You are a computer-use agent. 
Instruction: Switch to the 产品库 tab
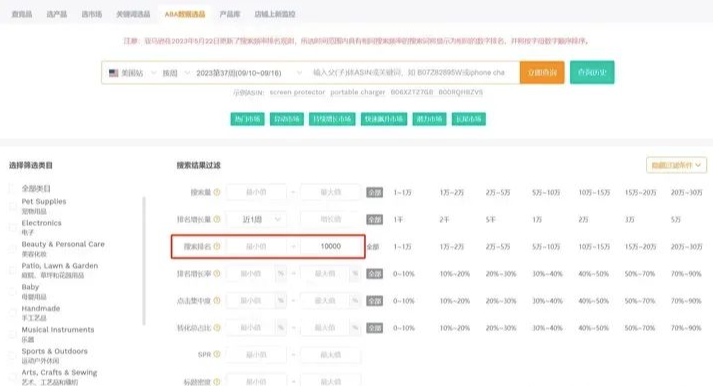230,14
